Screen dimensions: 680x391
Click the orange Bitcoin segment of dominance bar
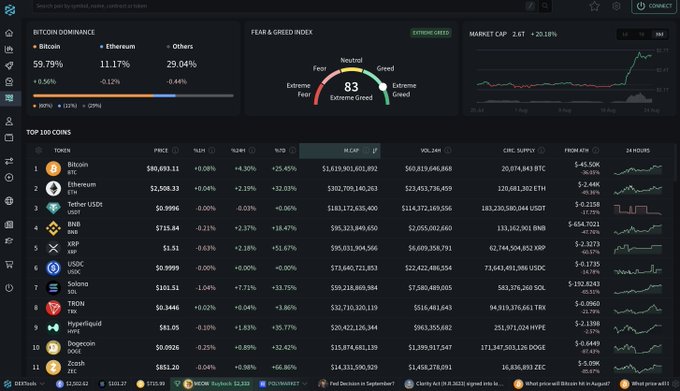(x=93, y=96)
